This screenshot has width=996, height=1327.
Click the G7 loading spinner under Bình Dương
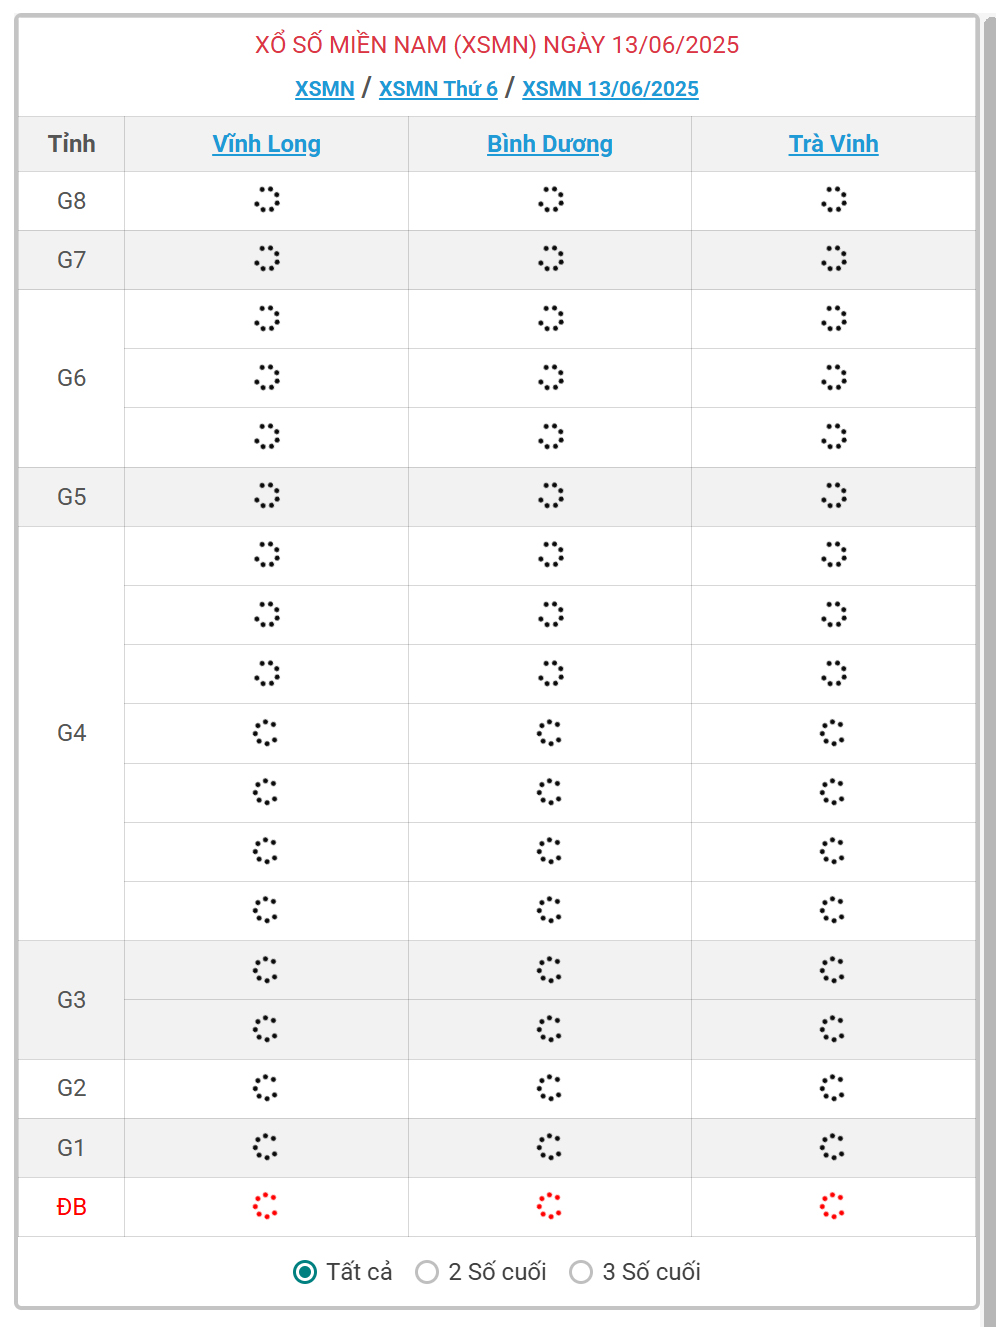(x=550, y=259)
